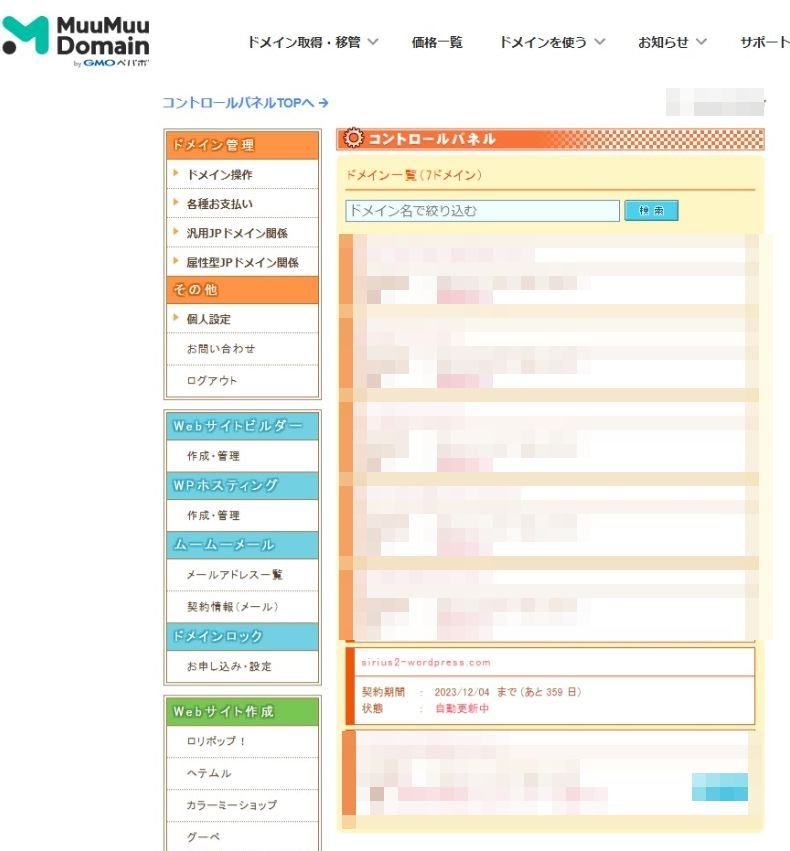Click the ドメイン名で絞り込む search field
The height and width of the screenshot is (851, 790).
[x=482, y=211]
